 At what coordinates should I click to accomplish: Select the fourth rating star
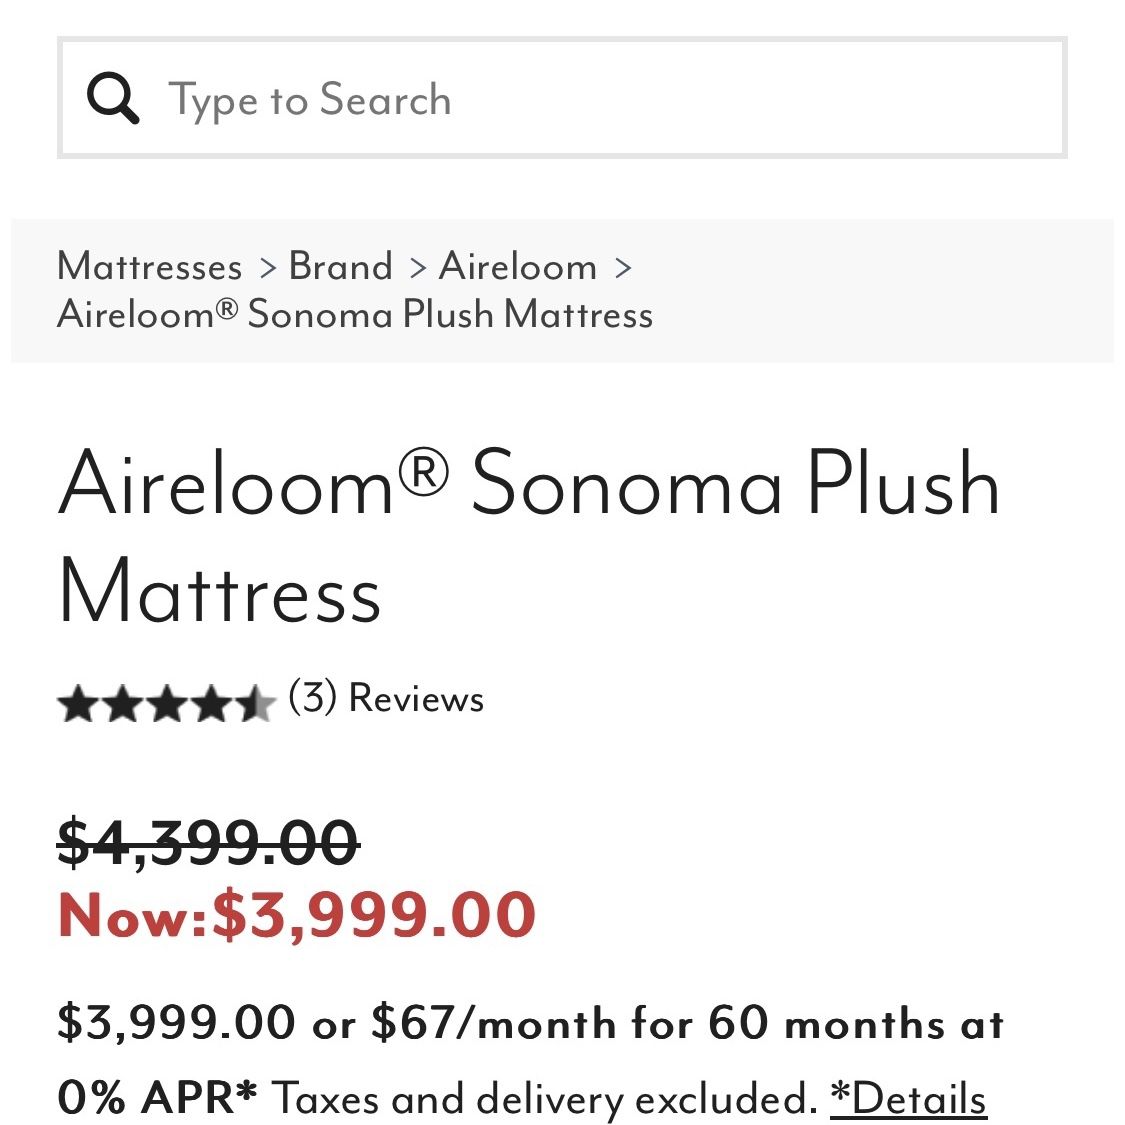pos(210,704)
